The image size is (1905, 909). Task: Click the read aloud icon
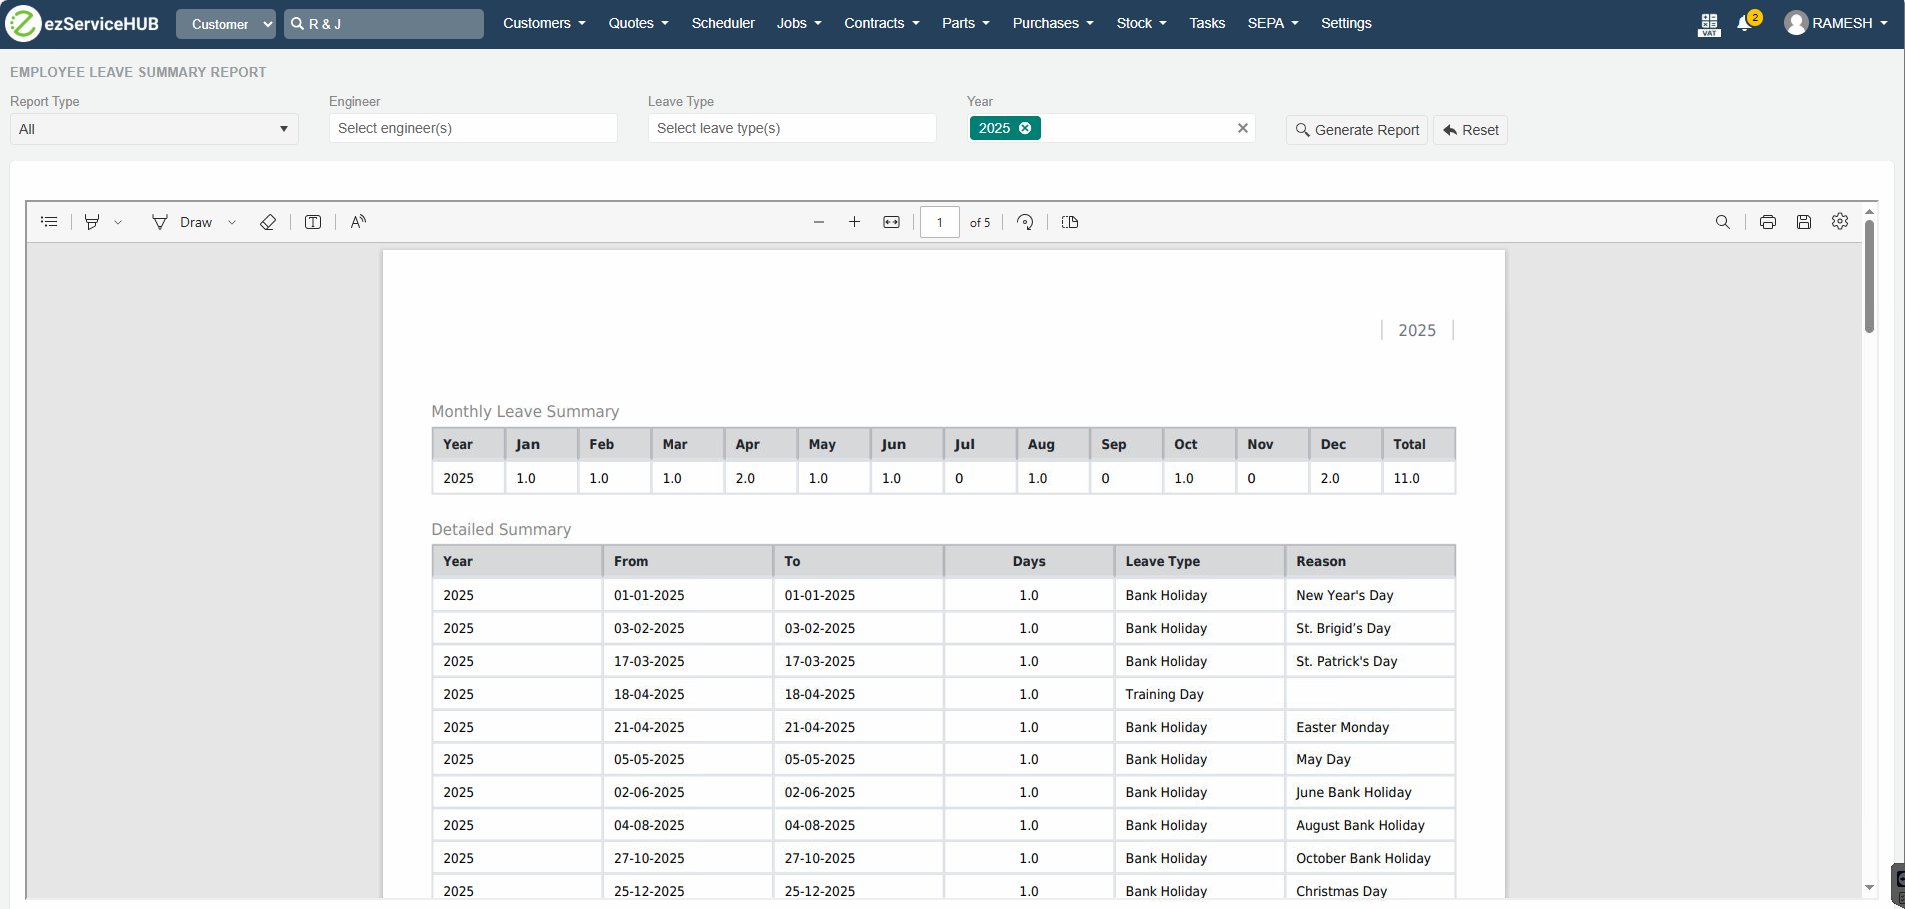coord(358,222)
